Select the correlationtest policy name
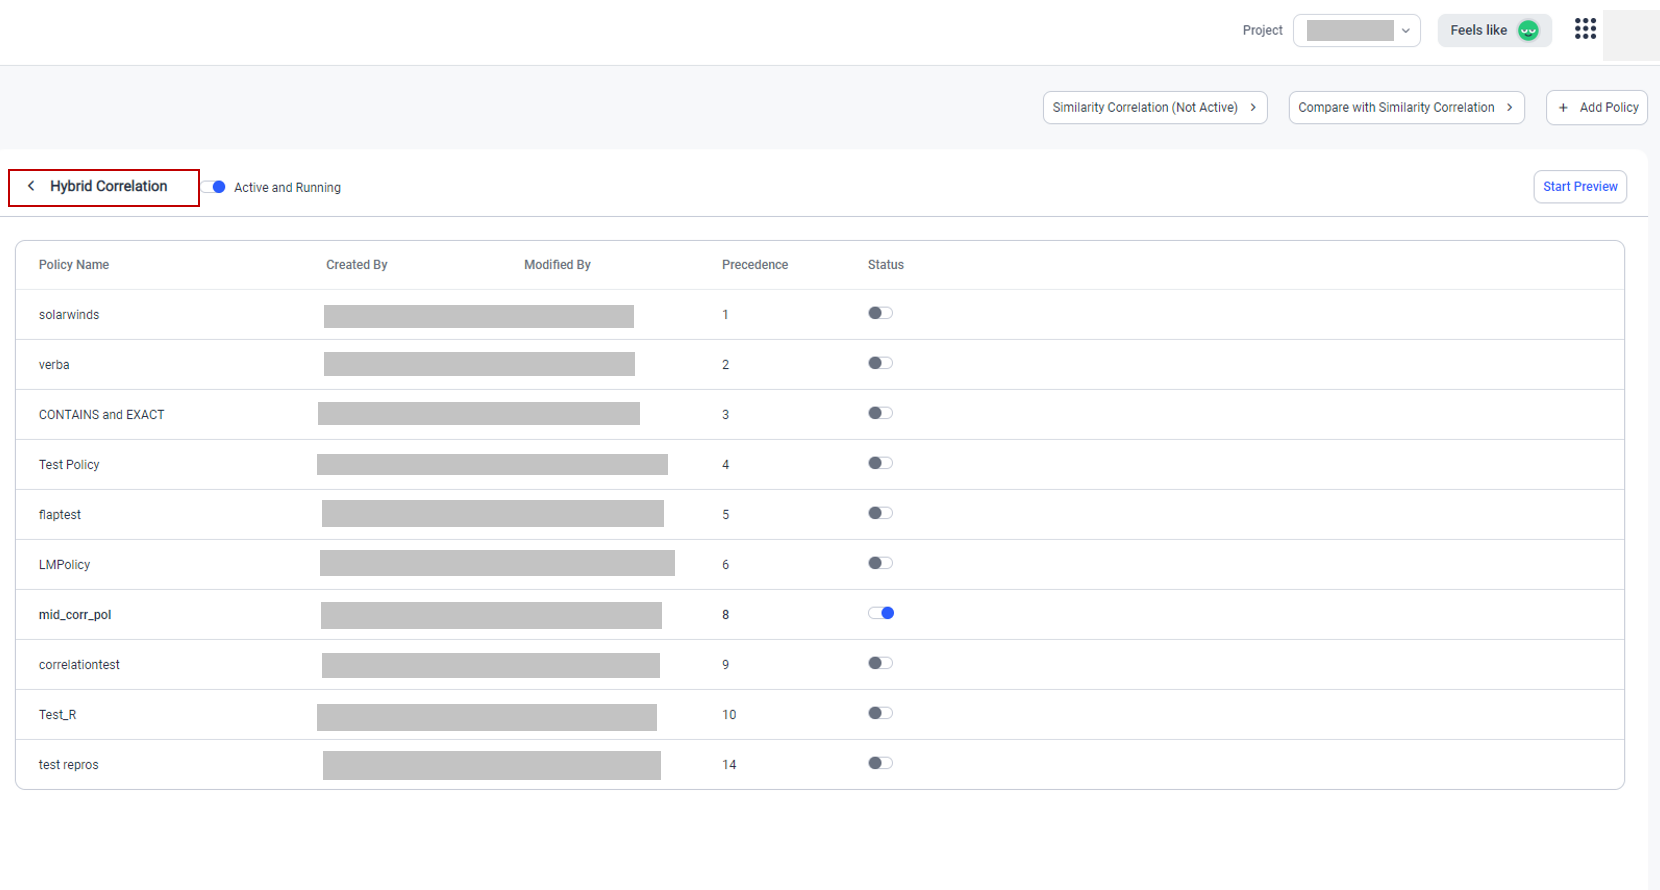The height and width of the screenshot is (890, 1660). point(79,665)
